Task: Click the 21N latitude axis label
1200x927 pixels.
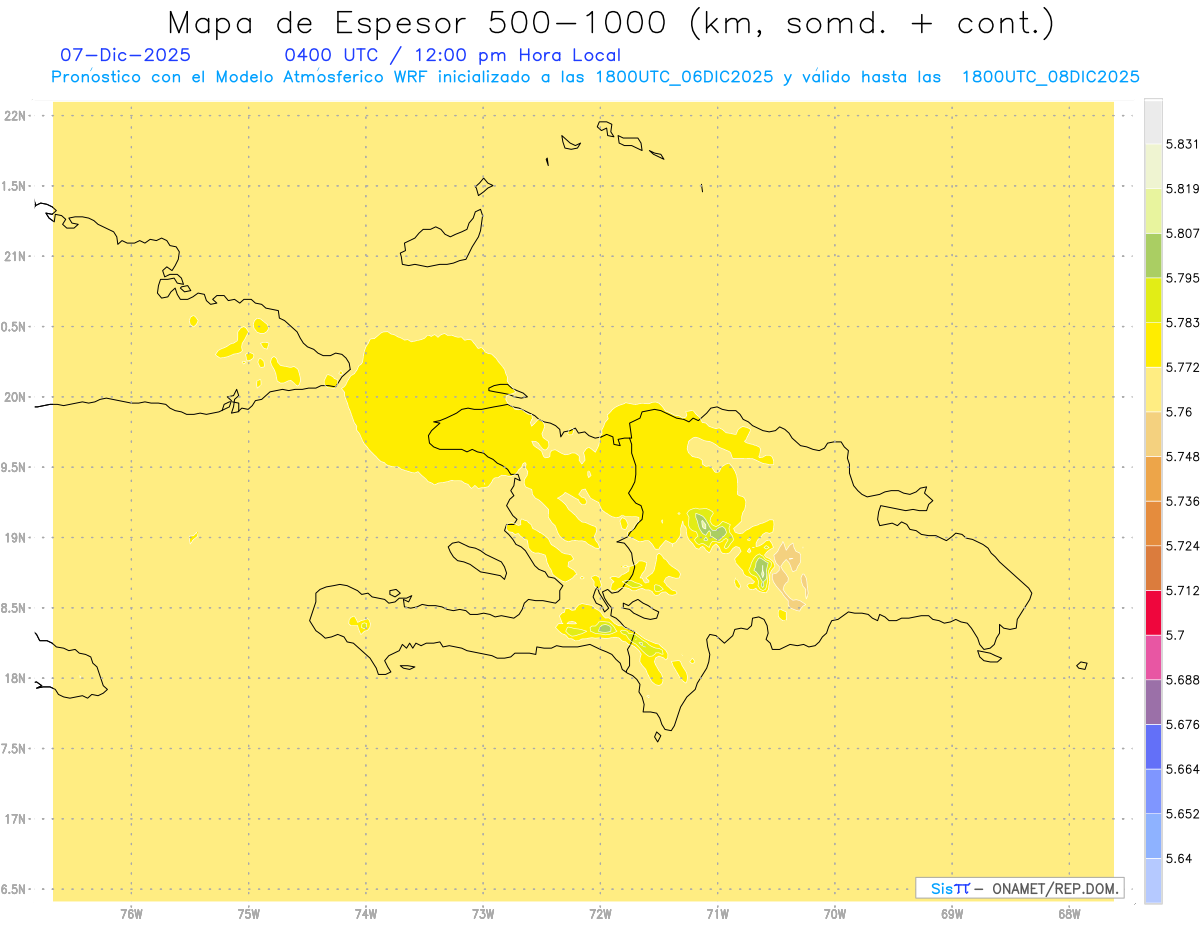Action: 16,257
